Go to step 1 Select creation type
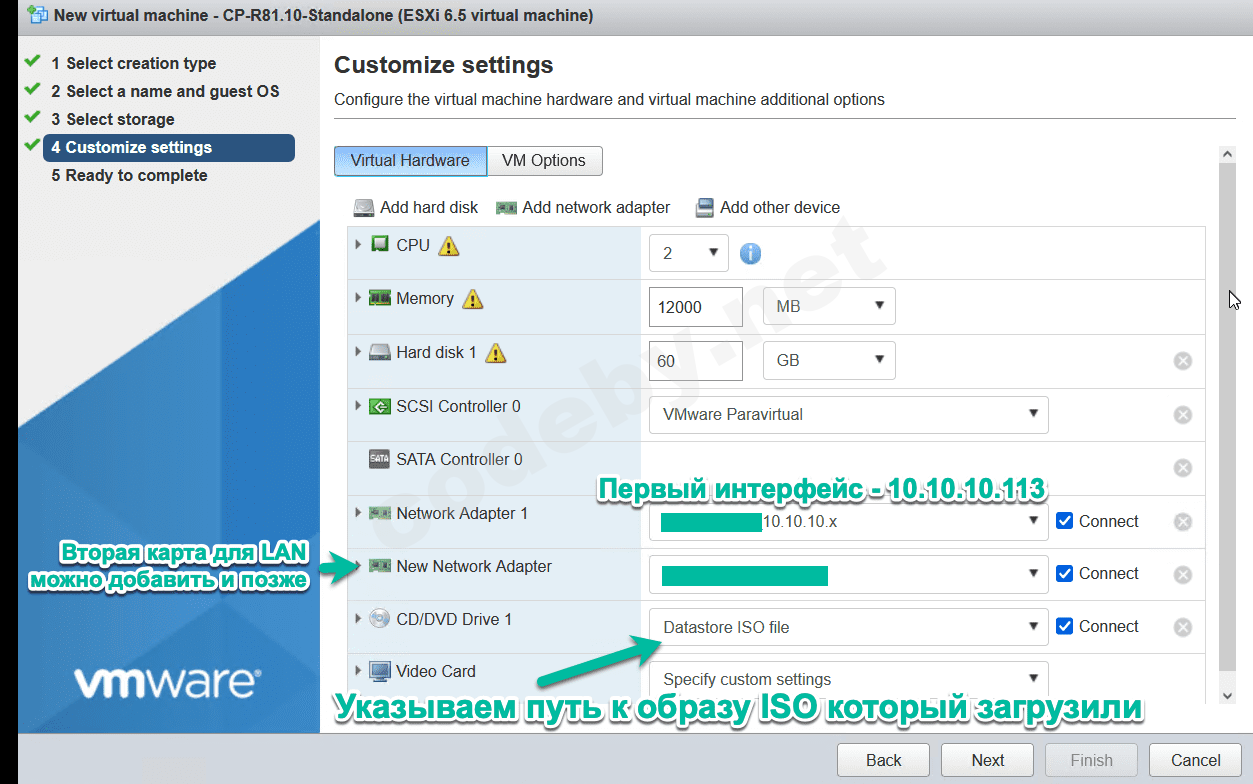This screenshot has width=1253, height=784. point(134,63)
